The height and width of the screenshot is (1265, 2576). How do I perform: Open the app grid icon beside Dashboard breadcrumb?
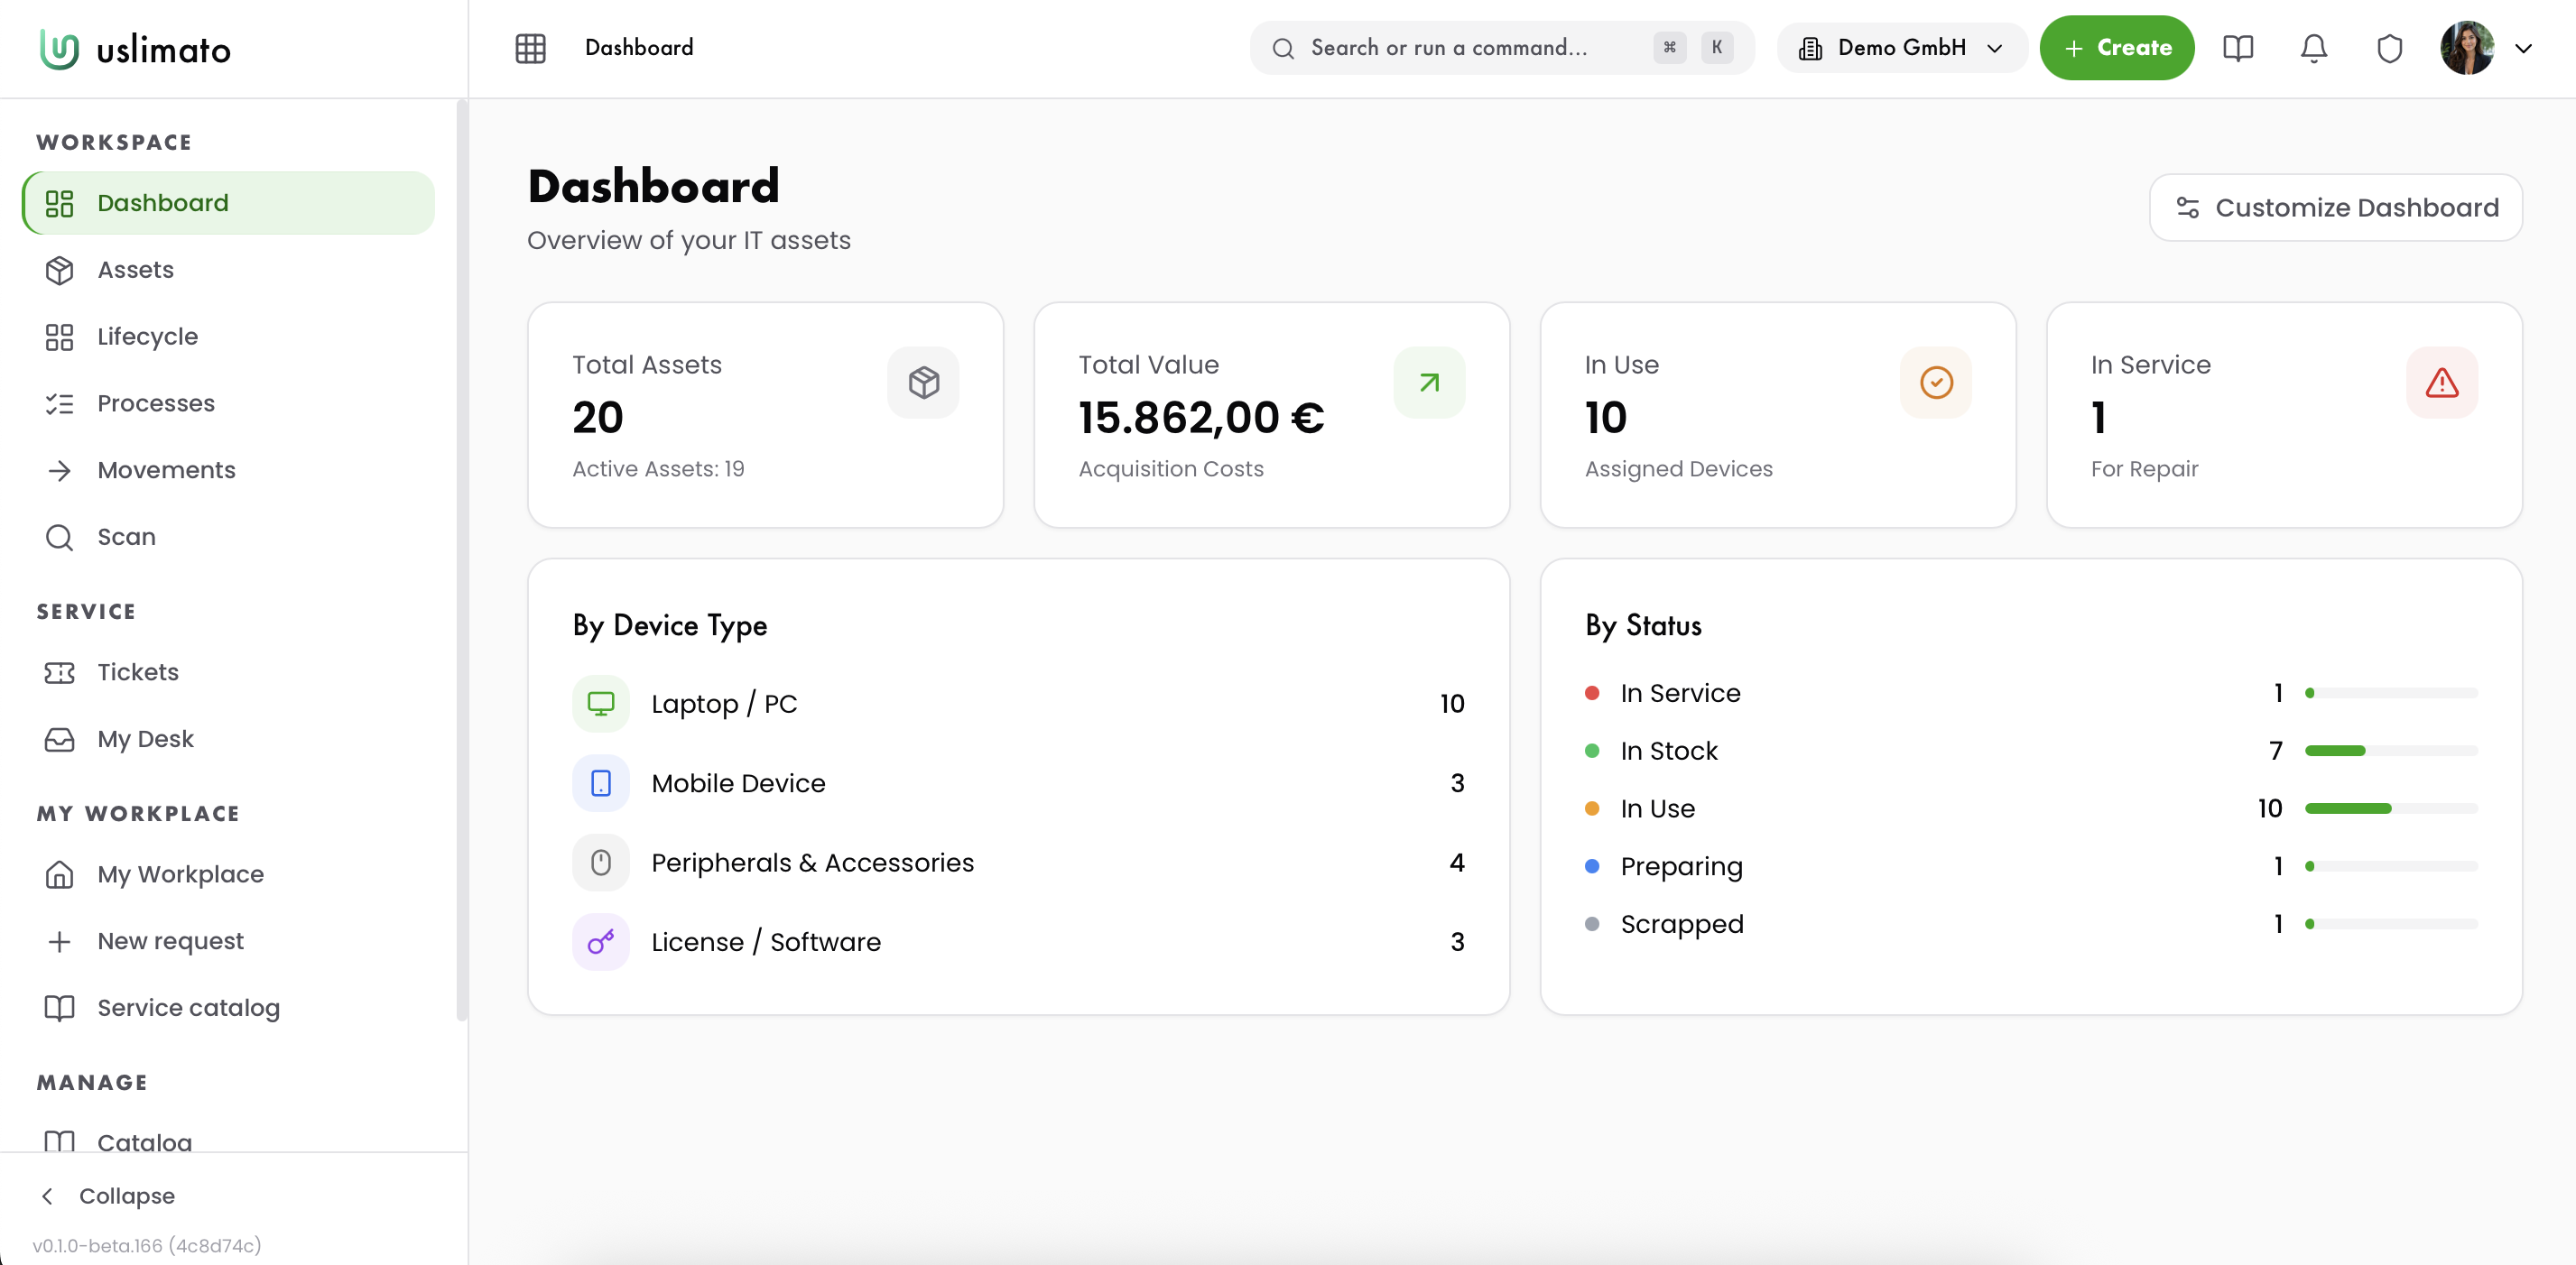tap(530, 48)
